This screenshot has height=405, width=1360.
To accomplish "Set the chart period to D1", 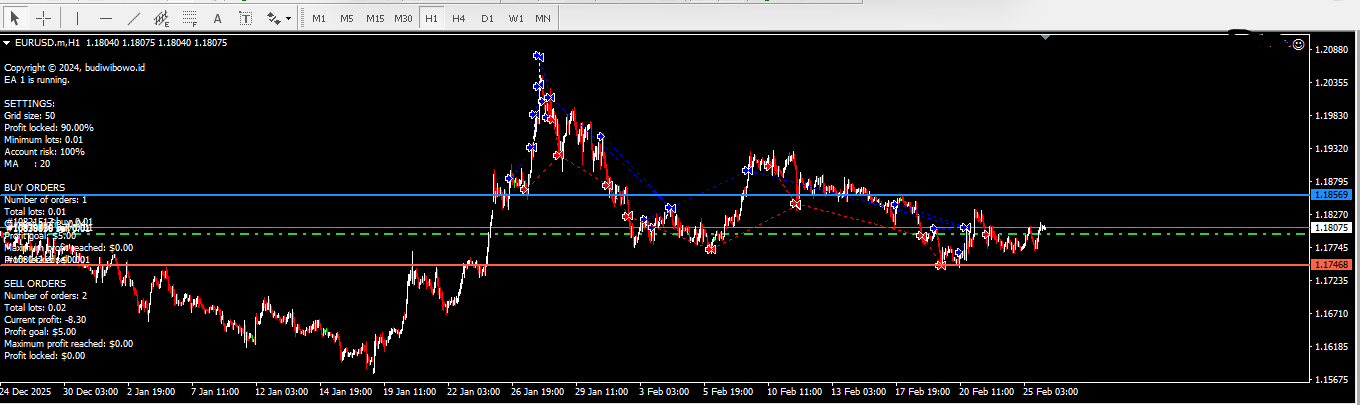I will click(487, 18).
